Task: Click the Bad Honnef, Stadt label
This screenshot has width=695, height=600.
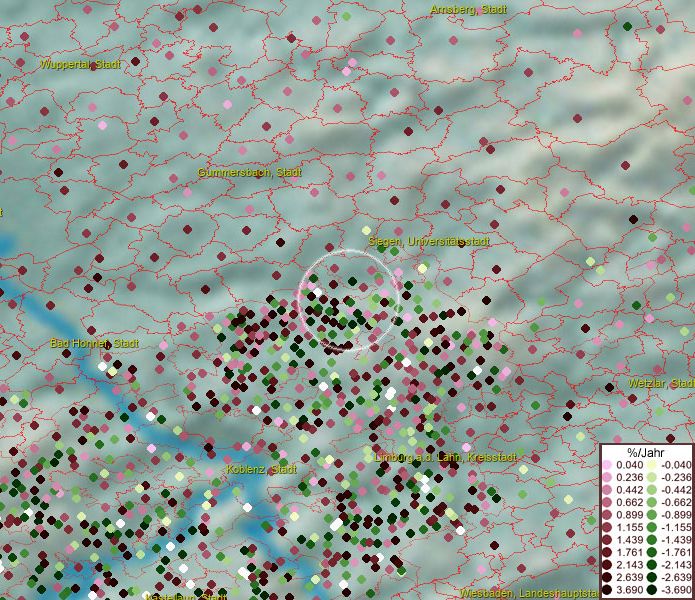Action: (94, 343)
